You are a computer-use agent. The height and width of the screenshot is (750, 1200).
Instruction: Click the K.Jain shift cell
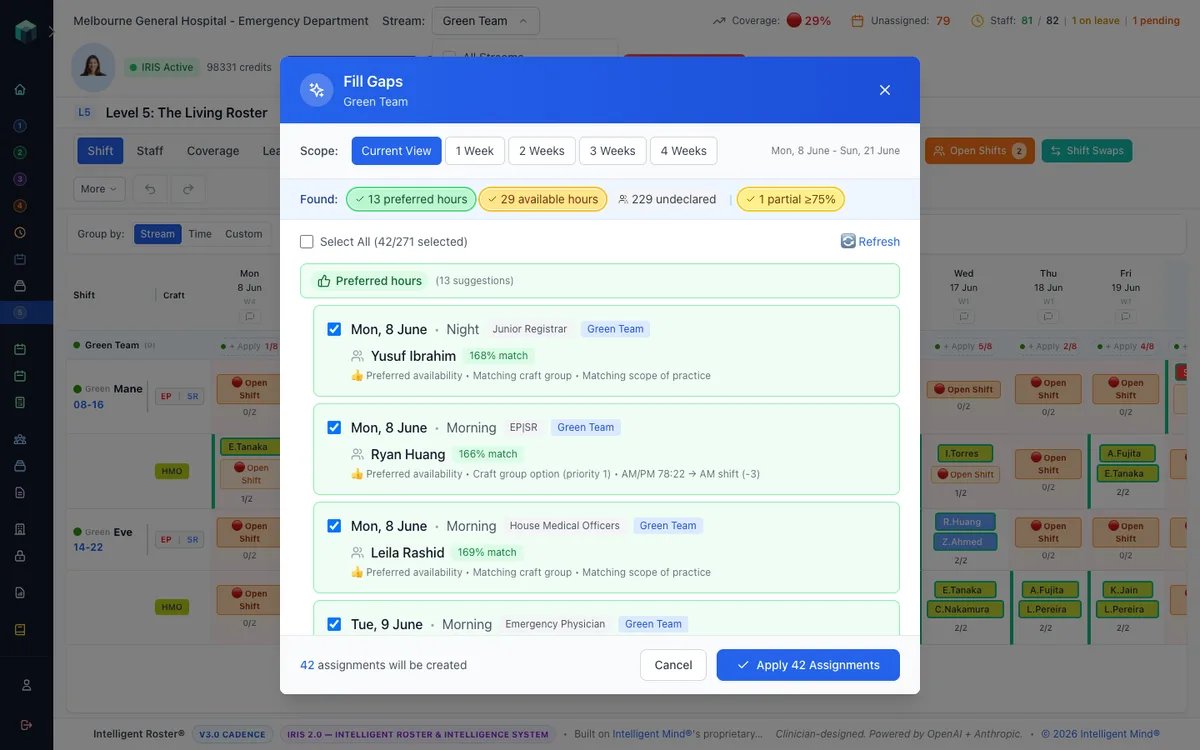click(x=1125, y=590)
